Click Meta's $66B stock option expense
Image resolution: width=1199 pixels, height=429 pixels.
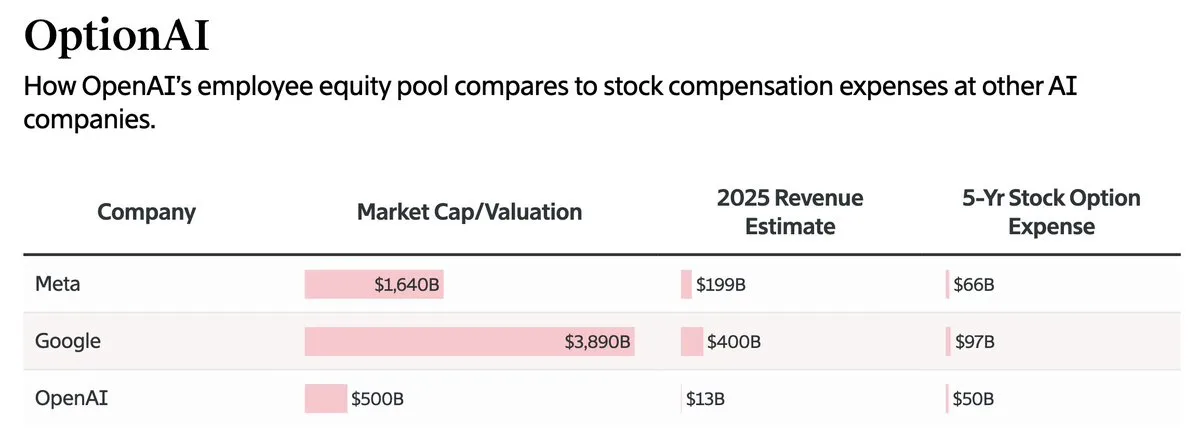pos(973,285)
